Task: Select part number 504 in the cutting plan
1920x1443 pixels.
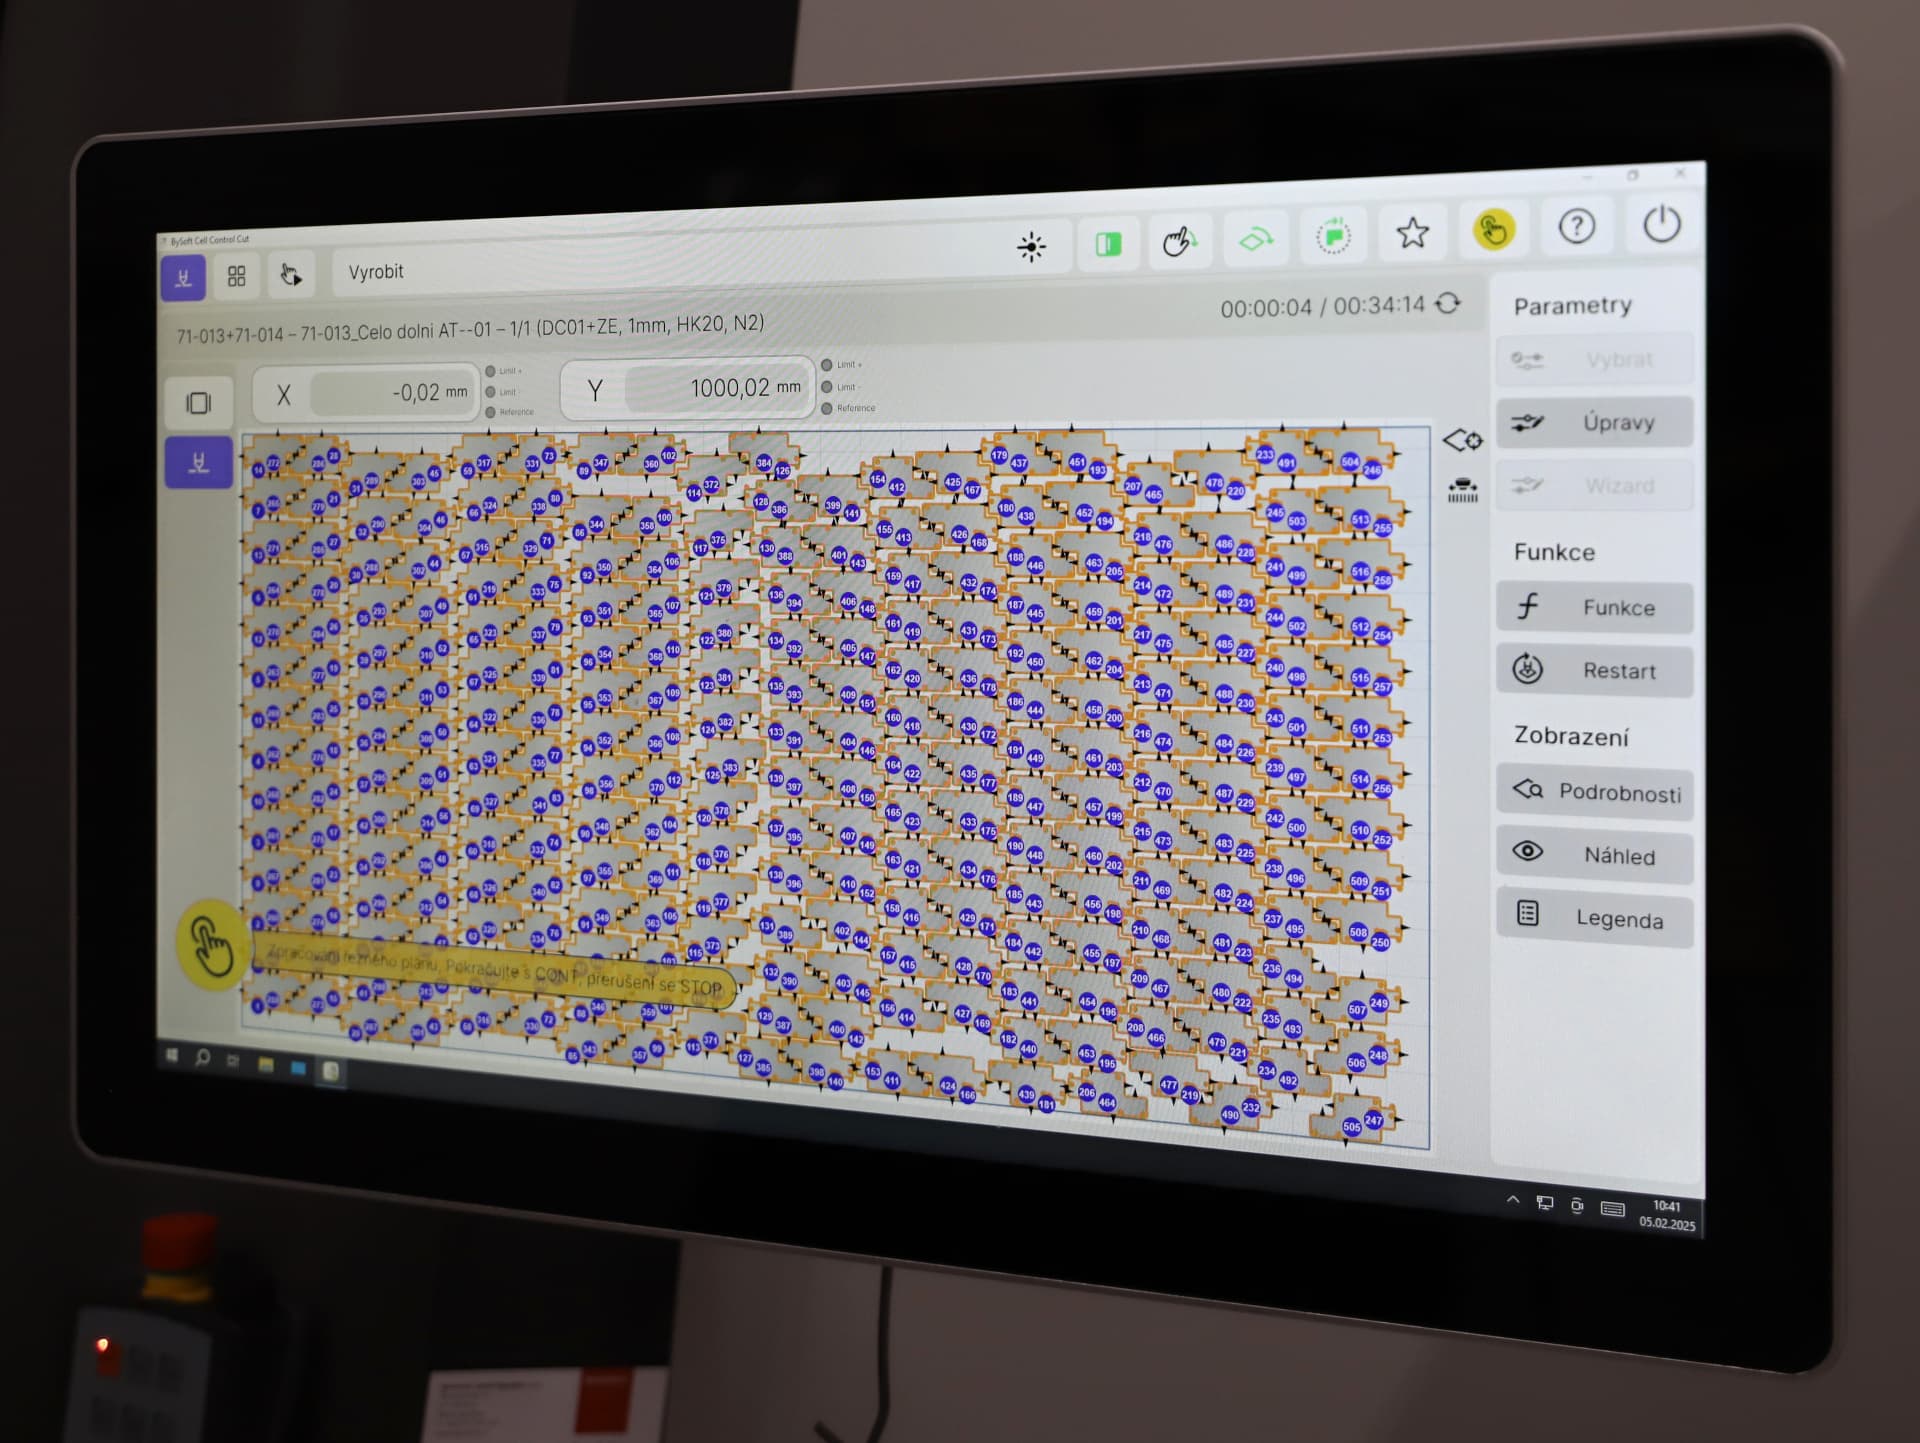Action: [1350, 461]
